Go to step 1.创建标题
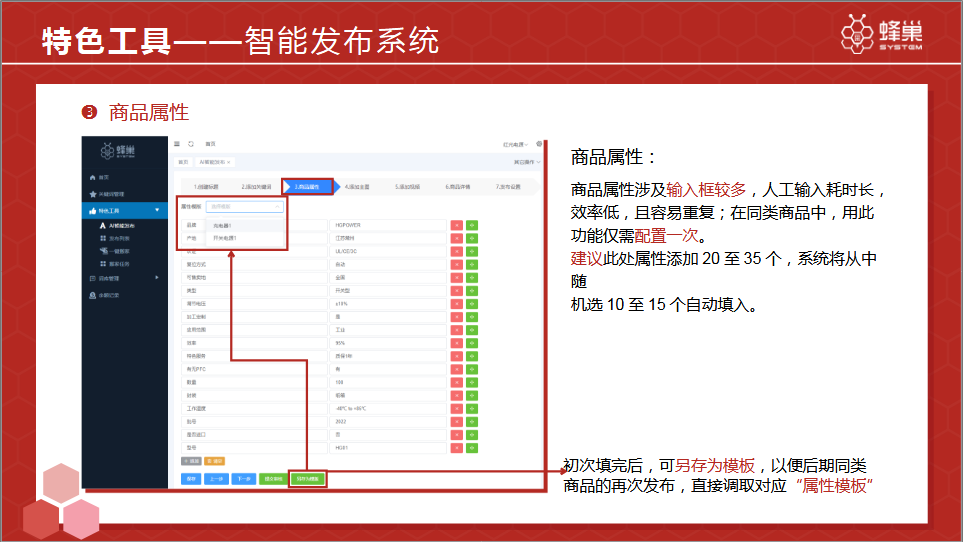The height and width of the screenshot is (542, 963). coord(206,187)
